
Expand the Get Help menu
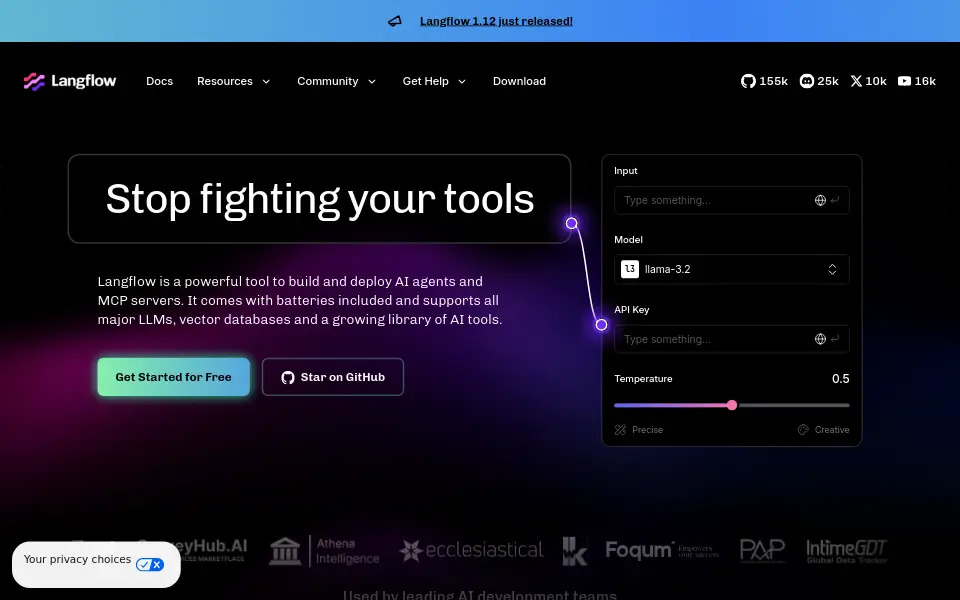point(434,81)
